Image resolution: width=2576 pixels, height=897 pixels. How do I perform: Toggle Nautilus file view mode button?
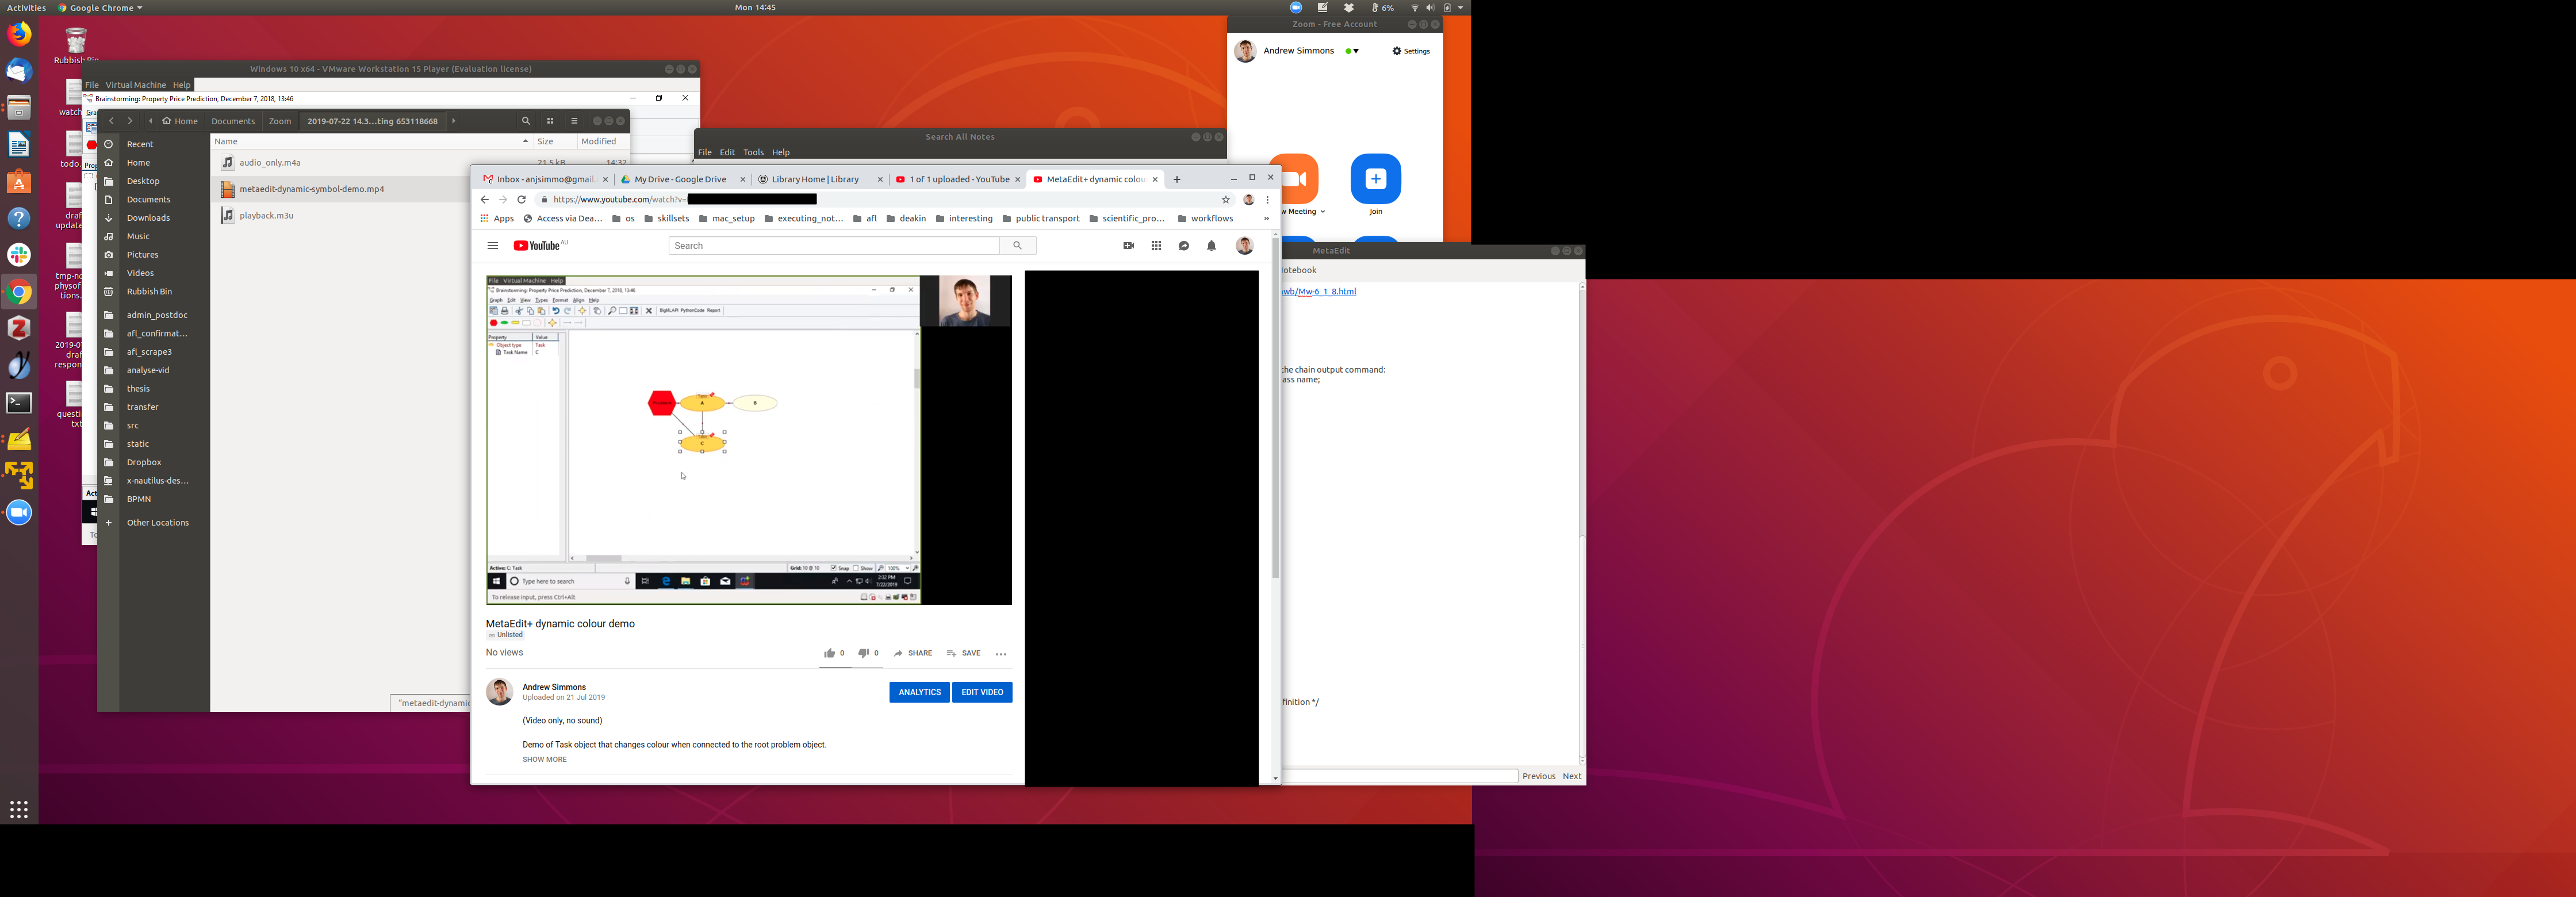click(x=550, y=121)
